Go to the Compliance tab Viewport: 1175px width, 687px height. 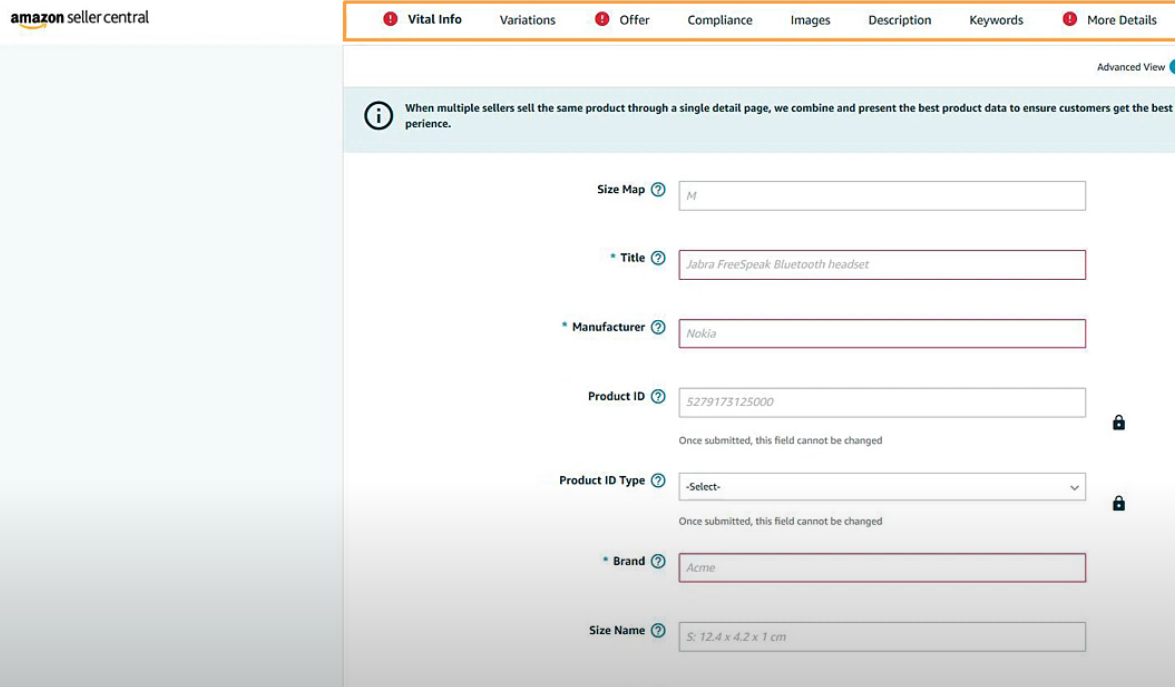pyautogui.click(x=720, y=20)
